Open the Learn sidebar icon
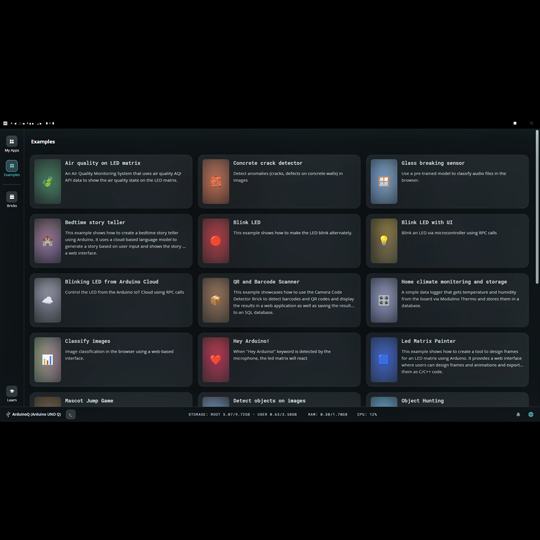 click(12, 394)
